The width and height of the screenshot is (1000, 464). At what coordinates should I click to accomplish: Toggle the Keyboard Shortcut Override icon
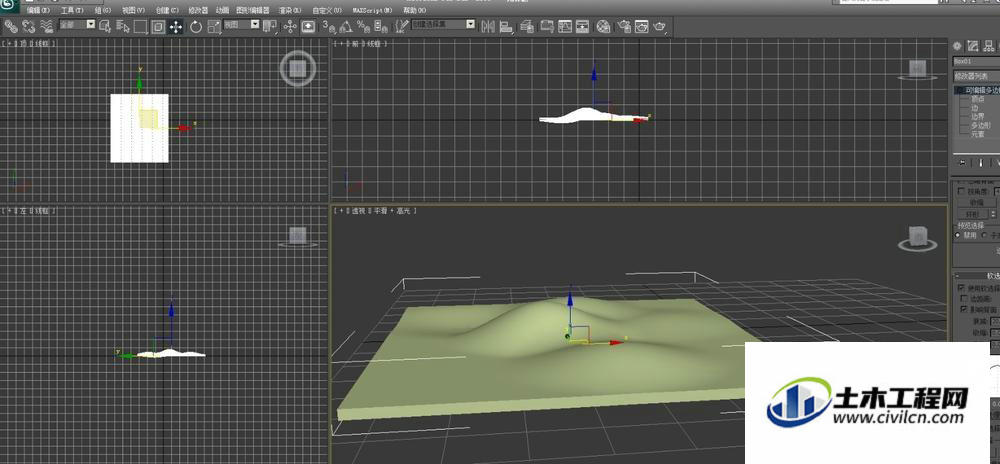[x=308, y=26]
